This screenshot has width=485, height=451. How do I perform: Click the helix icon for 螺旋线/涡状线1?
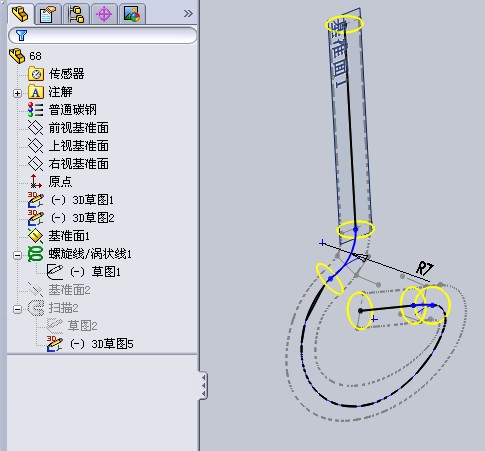click(x=35, y=254)
